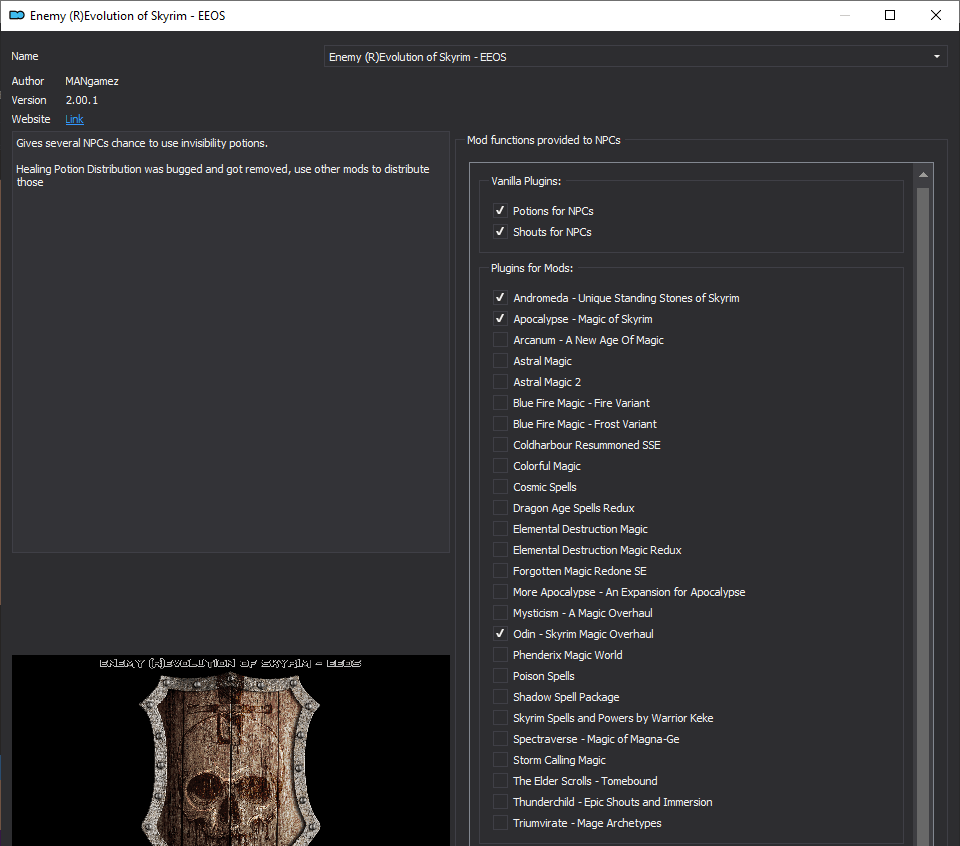Screen dimensions: 960x846
Task: Tick Forgotten Magic Redone SE
Action: tap(500, 571)
